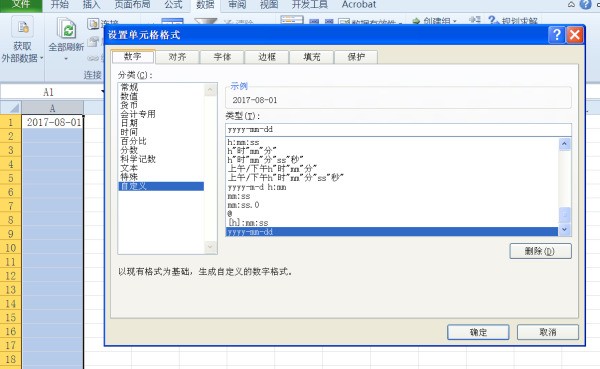The height and width of the screenshot is (369, 600).
Task: Choose Special (特殊) category
Action: (x=129, y=177)
